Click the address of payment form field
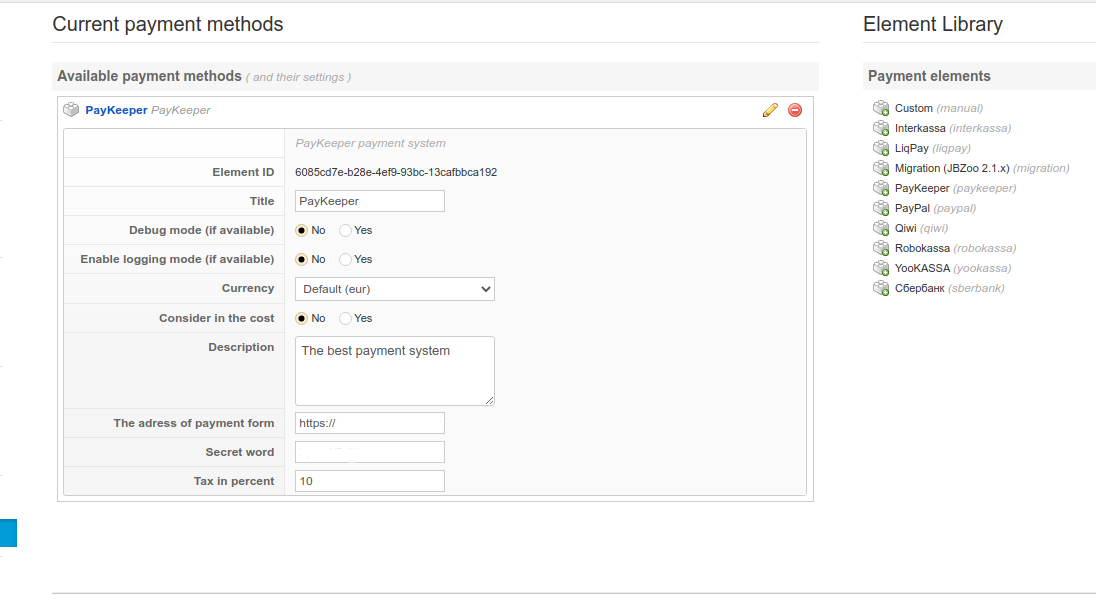Image resolution: width=1096 pixels, height=613 pixels. 370,424
